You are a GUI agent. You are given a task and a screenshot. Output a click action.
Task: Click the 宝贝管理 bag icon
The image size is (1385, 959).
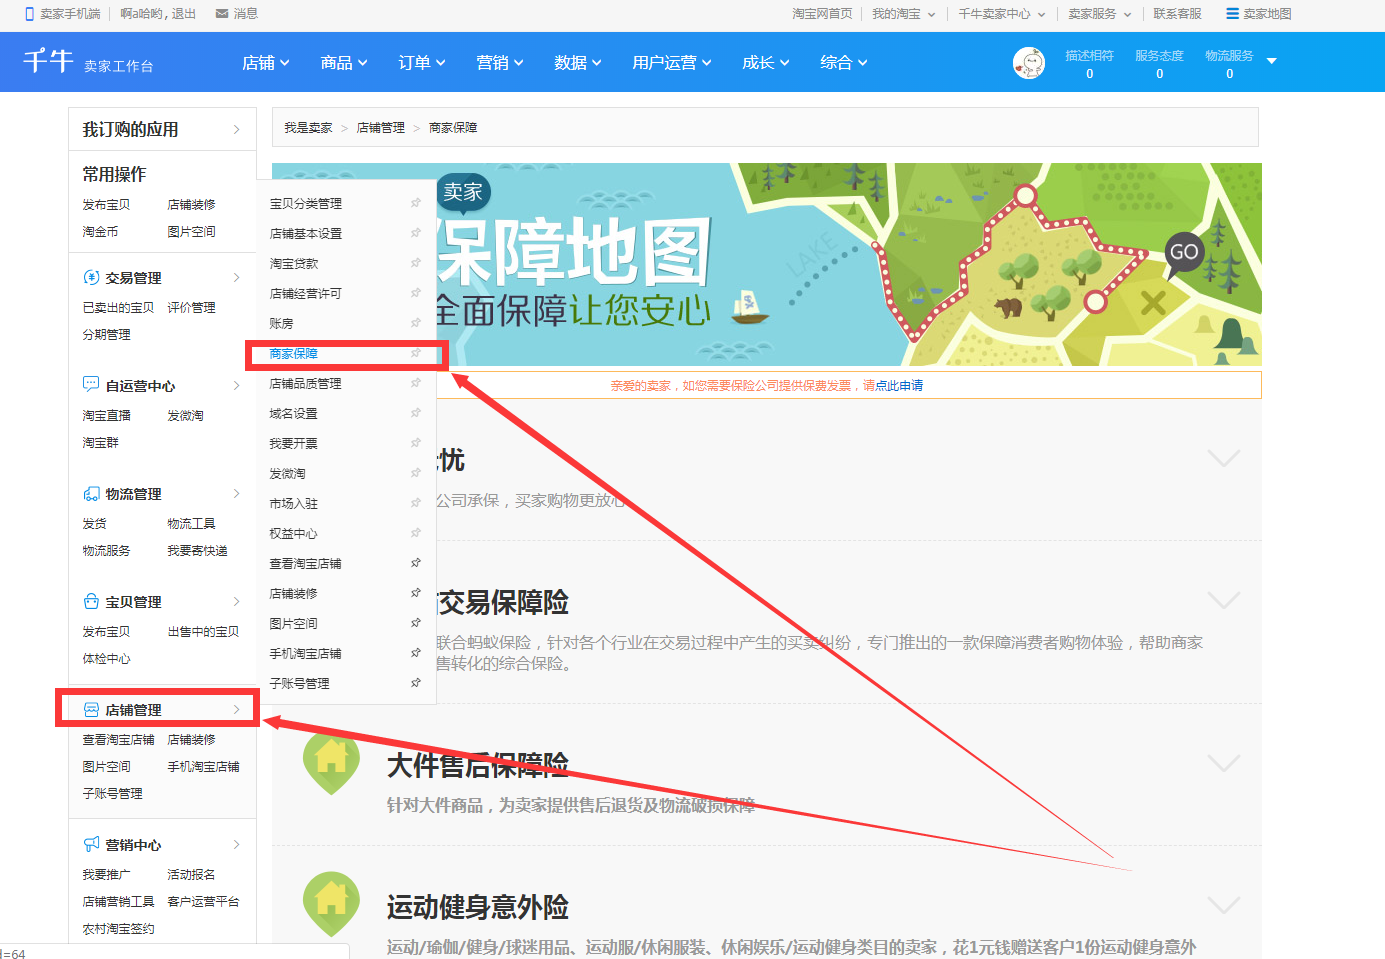coord(91,602)
